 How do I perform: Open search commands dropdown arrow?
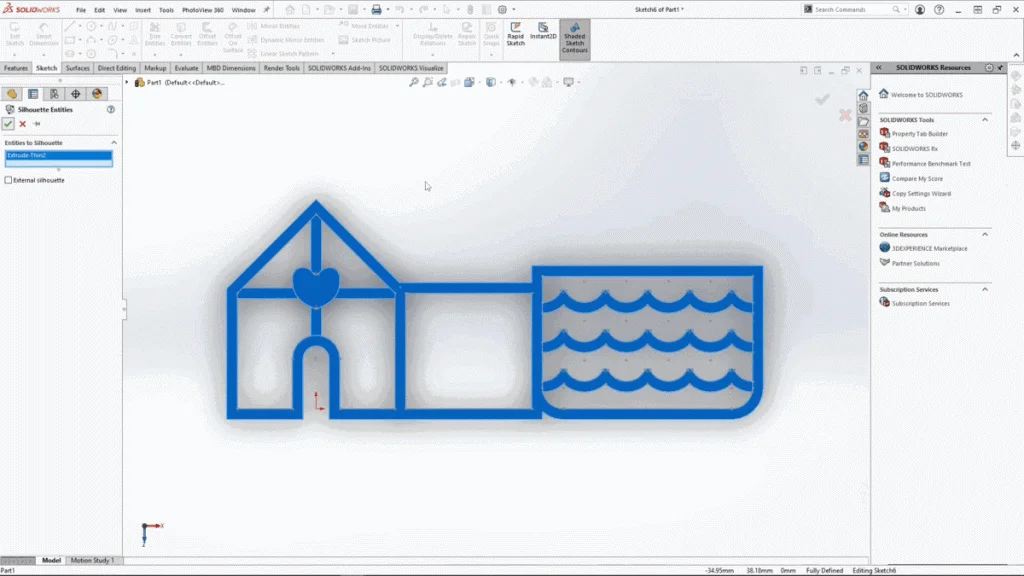[905, 10]
